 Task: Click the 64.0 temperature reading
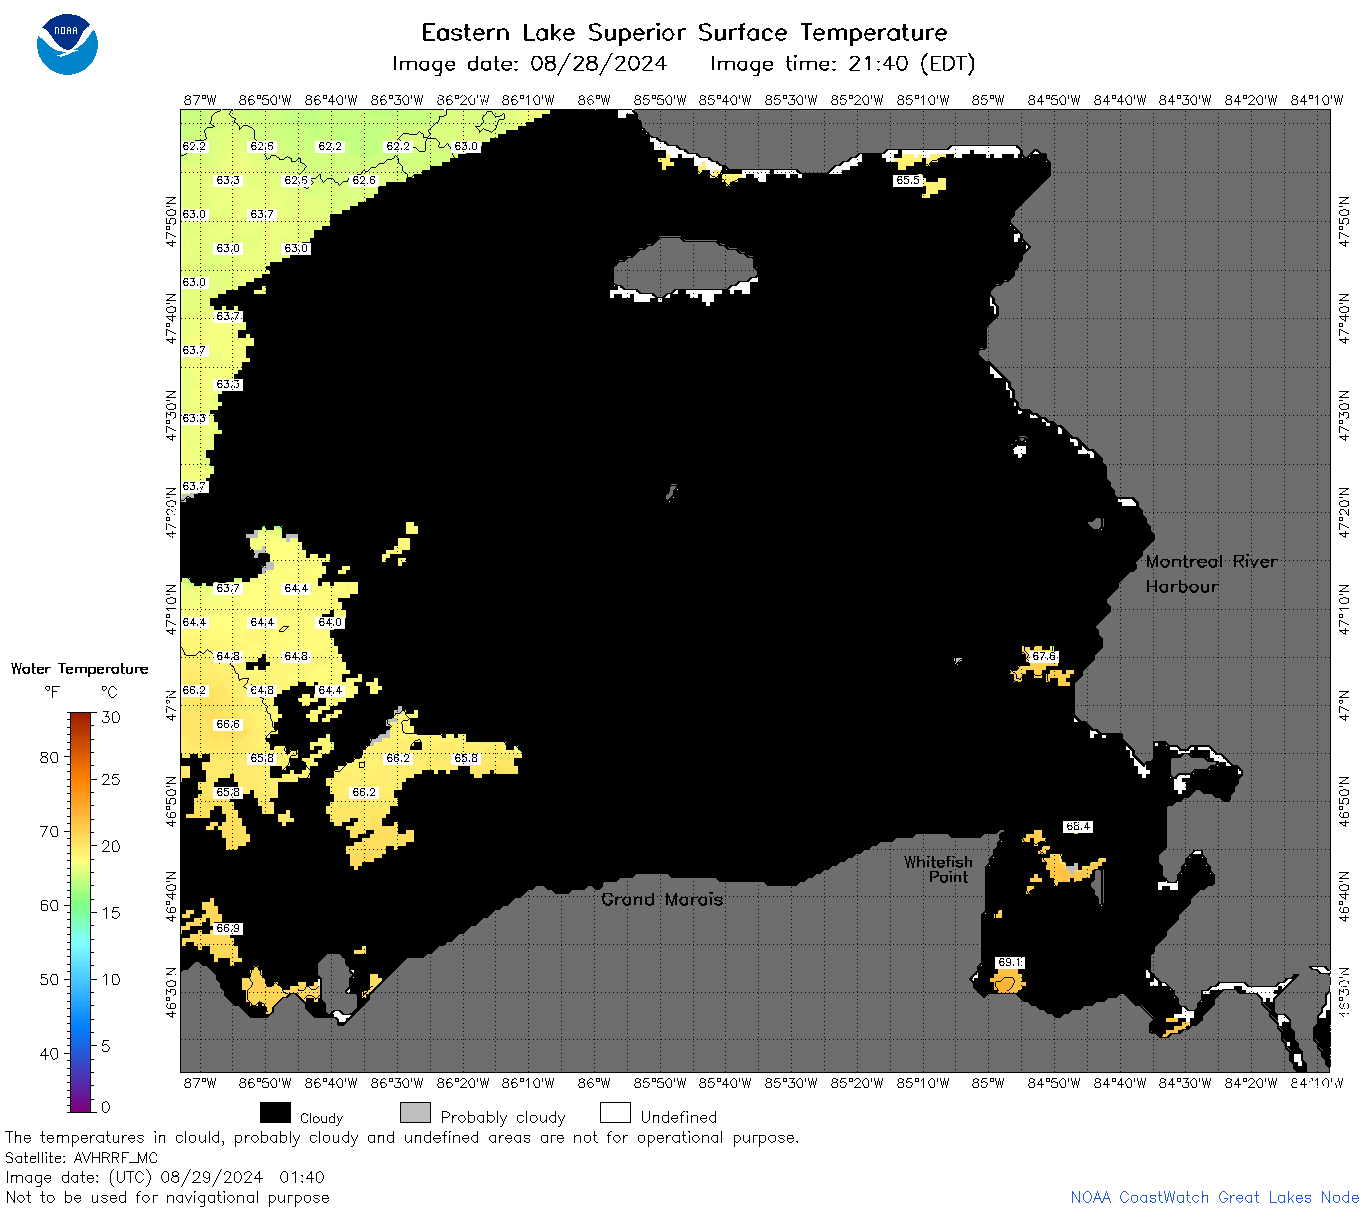coord(330,623)
